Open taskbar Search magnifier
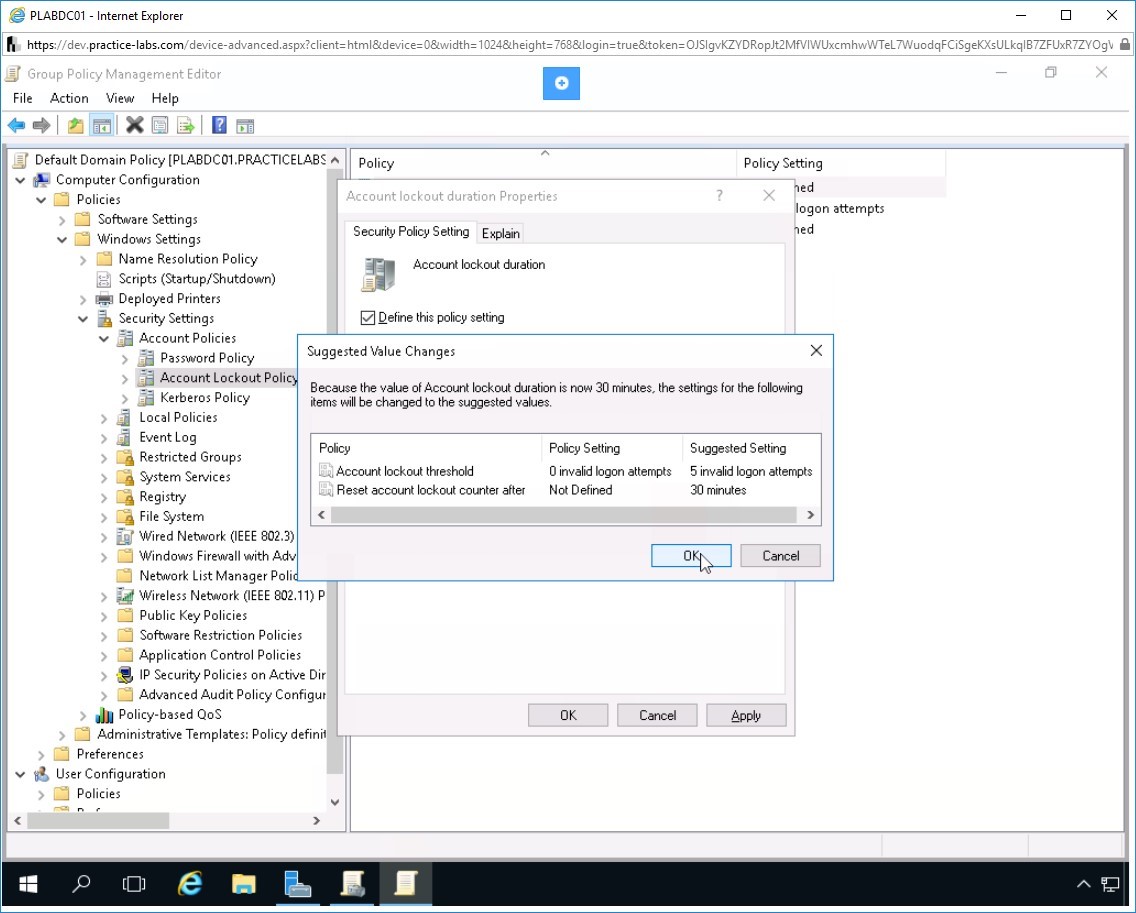 [x=81, y=883]
